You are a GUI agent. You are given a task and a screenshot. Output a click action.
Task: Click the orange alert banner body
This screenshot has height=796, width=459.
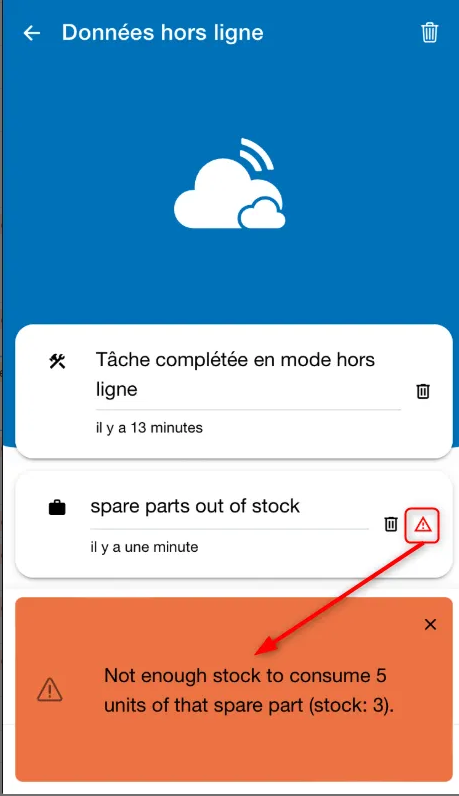234,689
